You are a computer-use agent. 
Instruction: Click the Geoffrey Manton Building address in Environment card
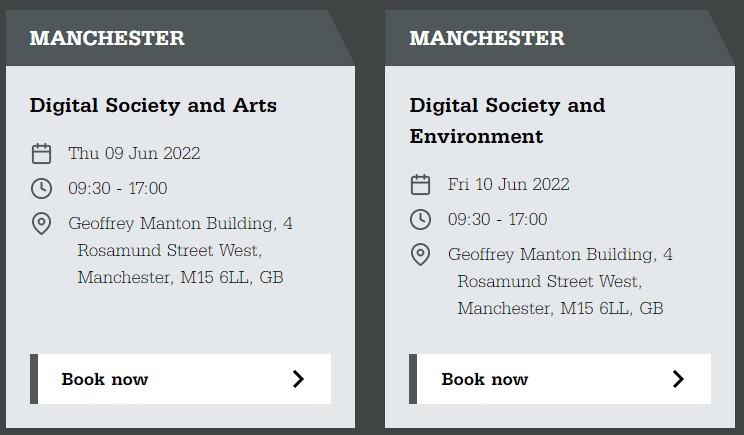pos(560,281)
